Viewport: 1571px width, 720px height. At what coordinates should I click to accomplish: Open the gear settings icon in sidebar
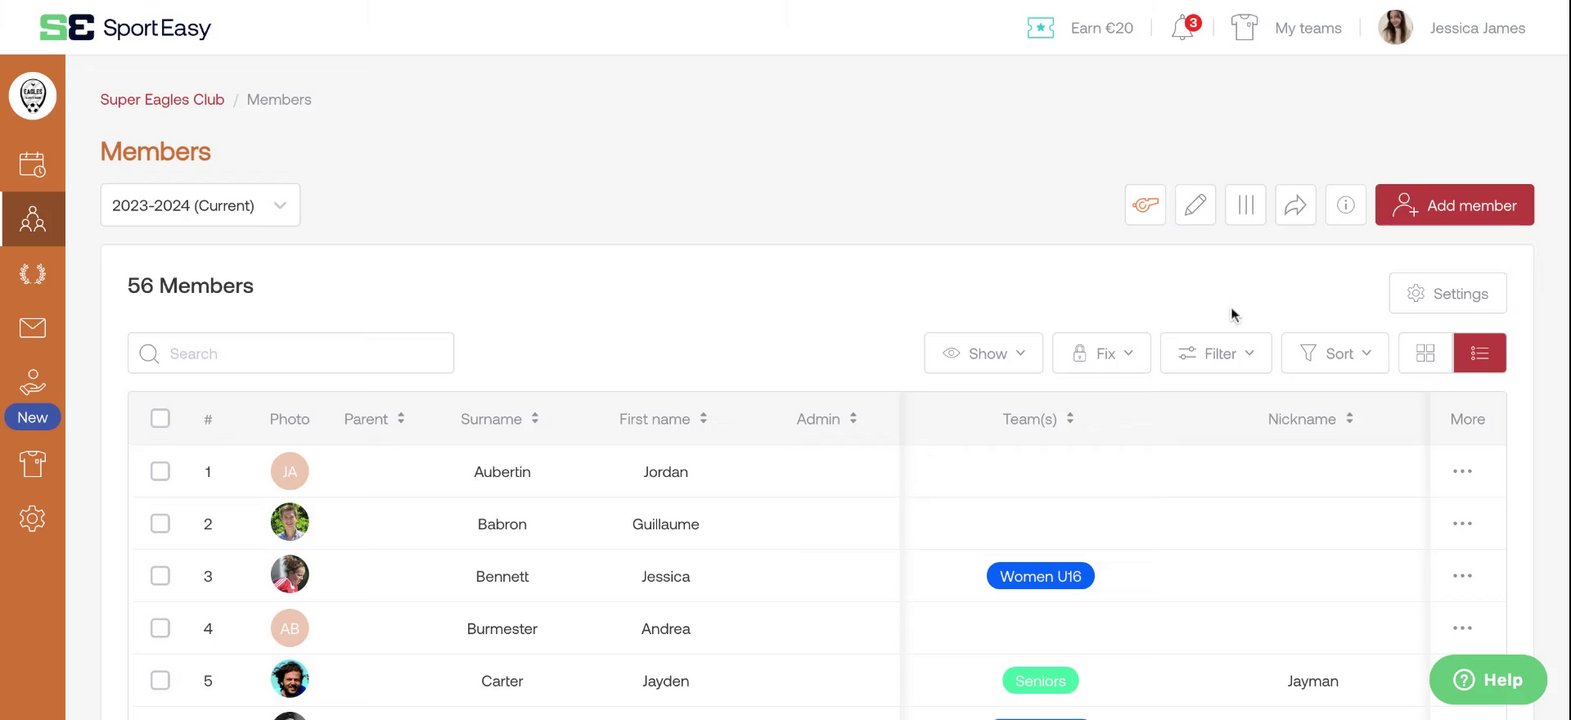click(x=33, y=518)
